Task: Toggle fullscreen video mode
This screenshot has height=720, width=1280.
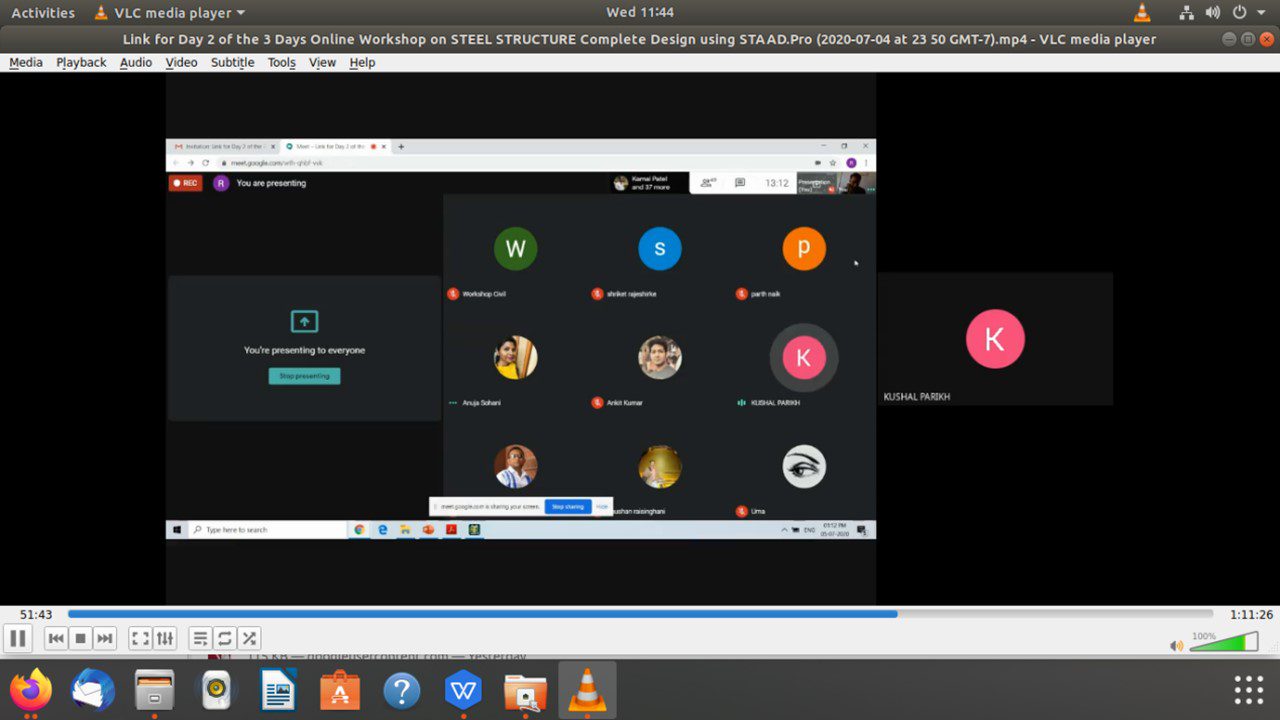Action: click(x=140, y=638)
